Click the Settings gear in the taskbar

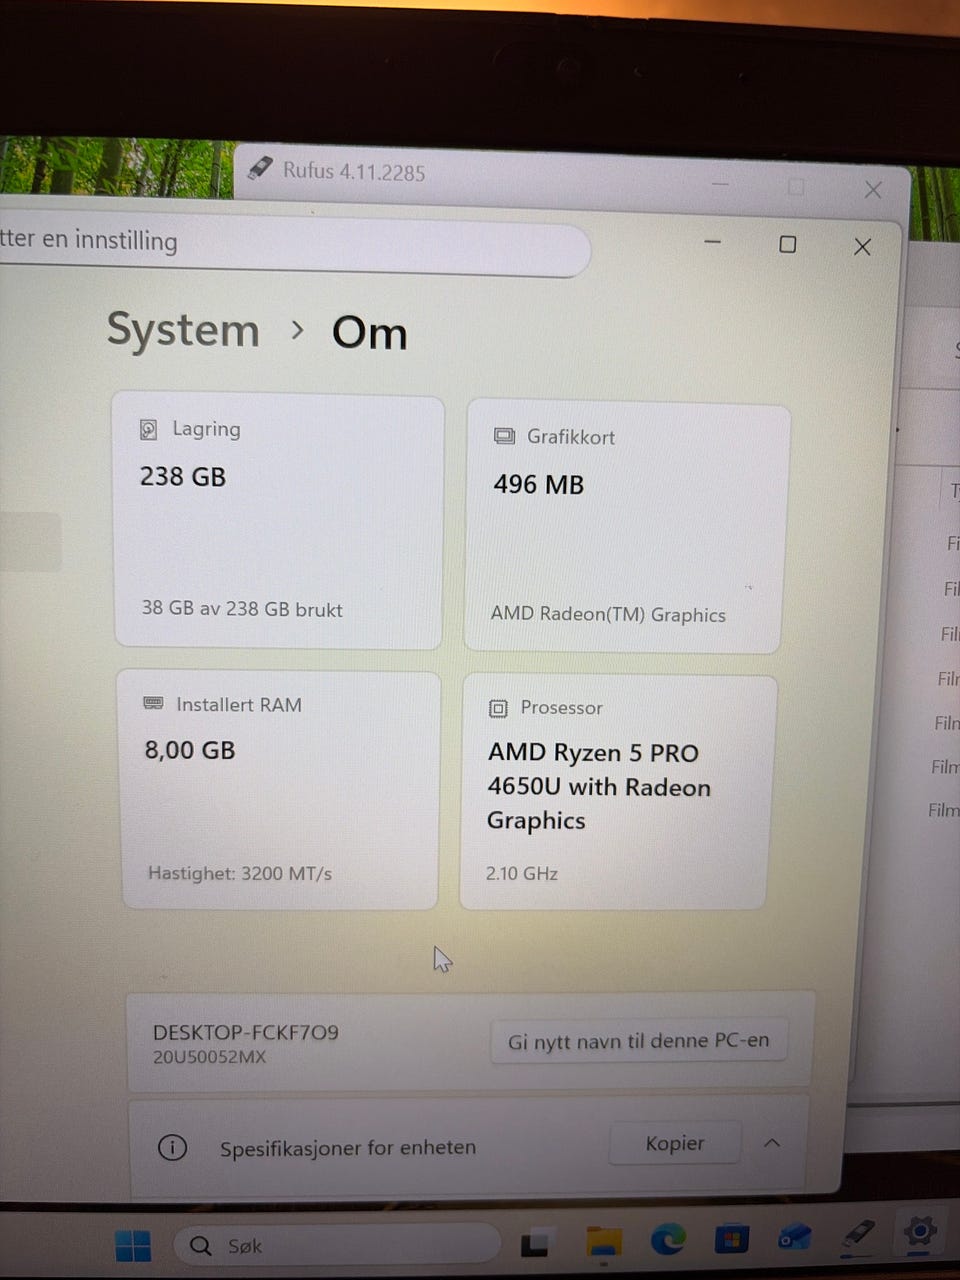919,1231
